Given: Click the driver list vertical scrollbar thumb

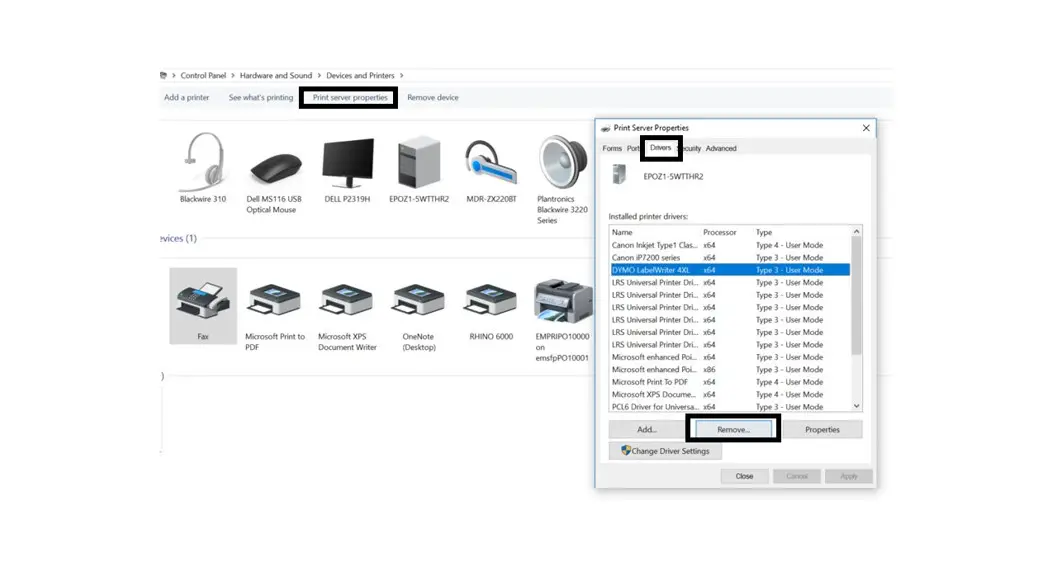Looking at the screenshot, I should point(856,295).
